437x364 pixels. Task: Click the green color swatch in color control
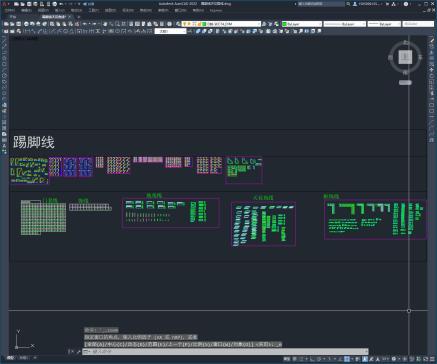coord(285,24)
